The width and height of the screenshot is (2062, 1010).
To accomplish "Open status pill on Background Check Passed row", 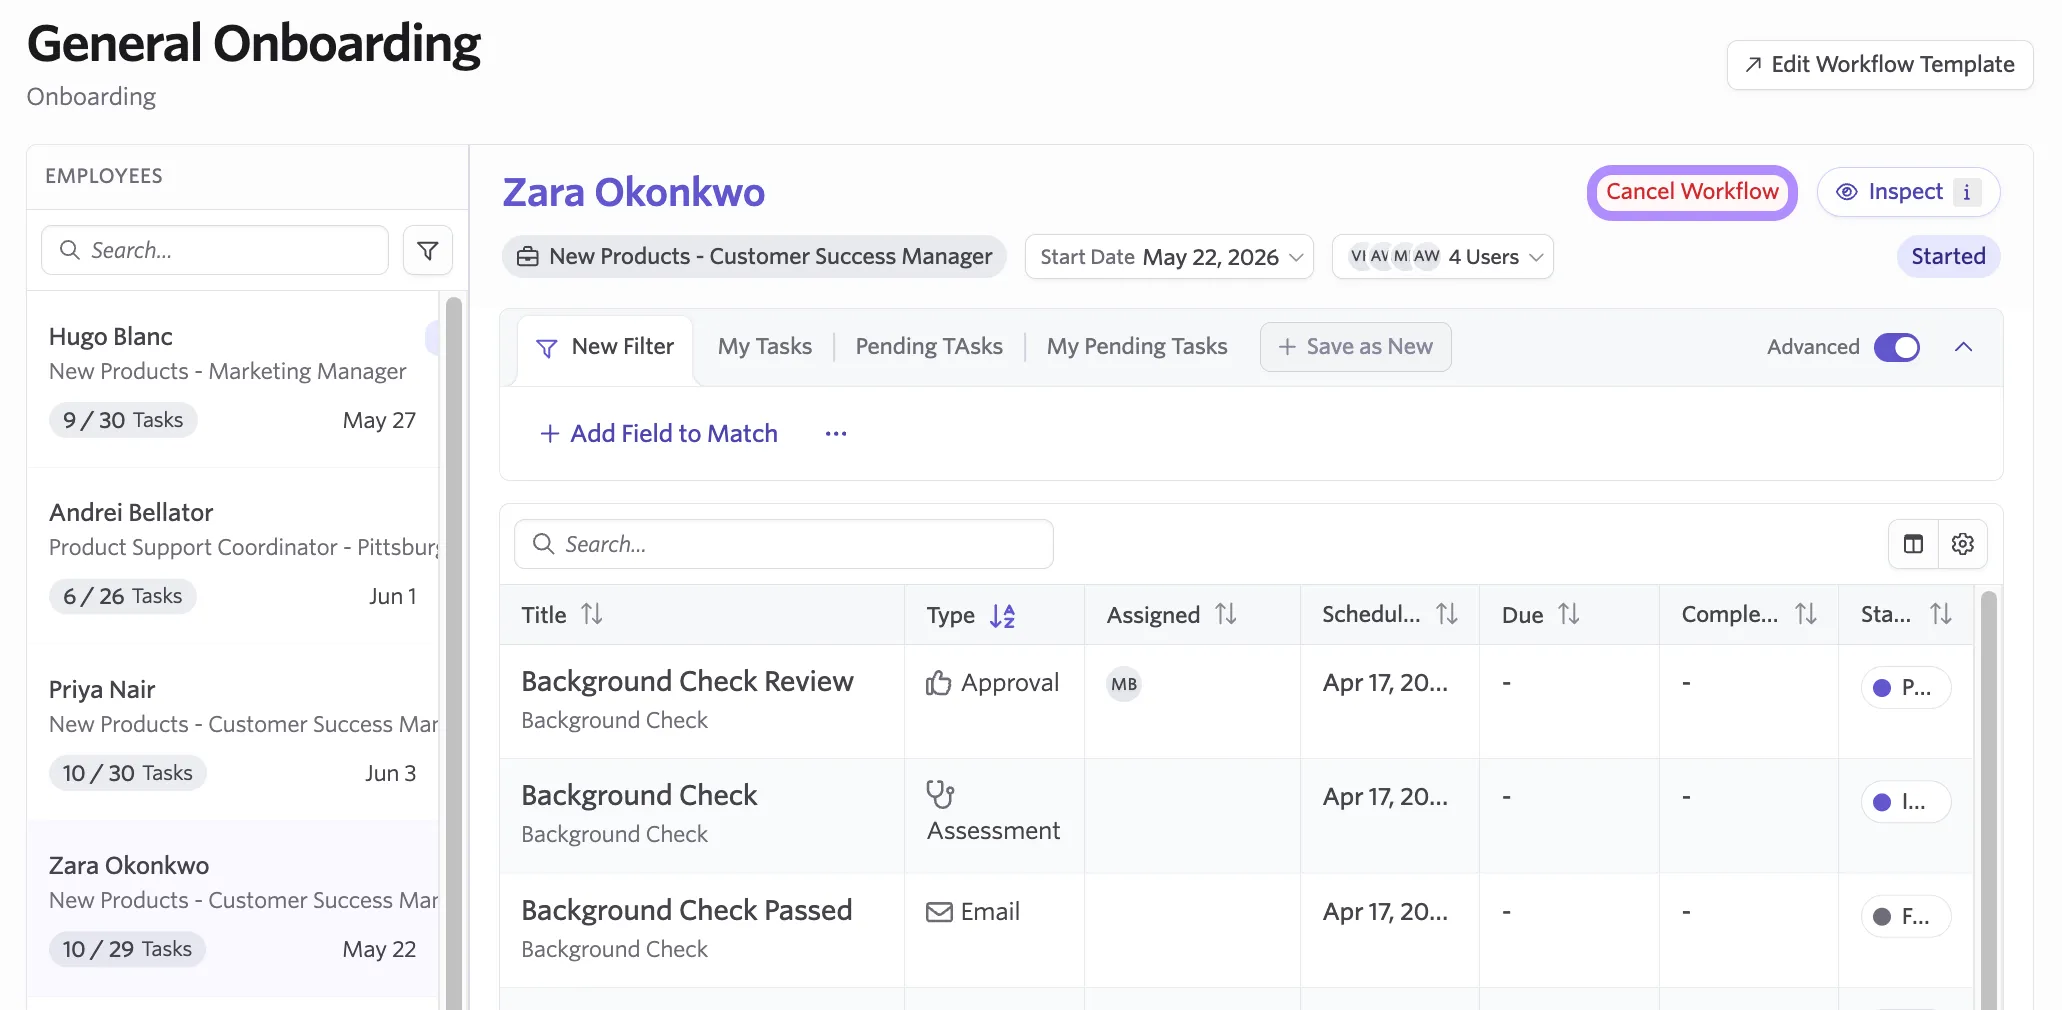I will pyautogui.click(x=1905, y=916).
